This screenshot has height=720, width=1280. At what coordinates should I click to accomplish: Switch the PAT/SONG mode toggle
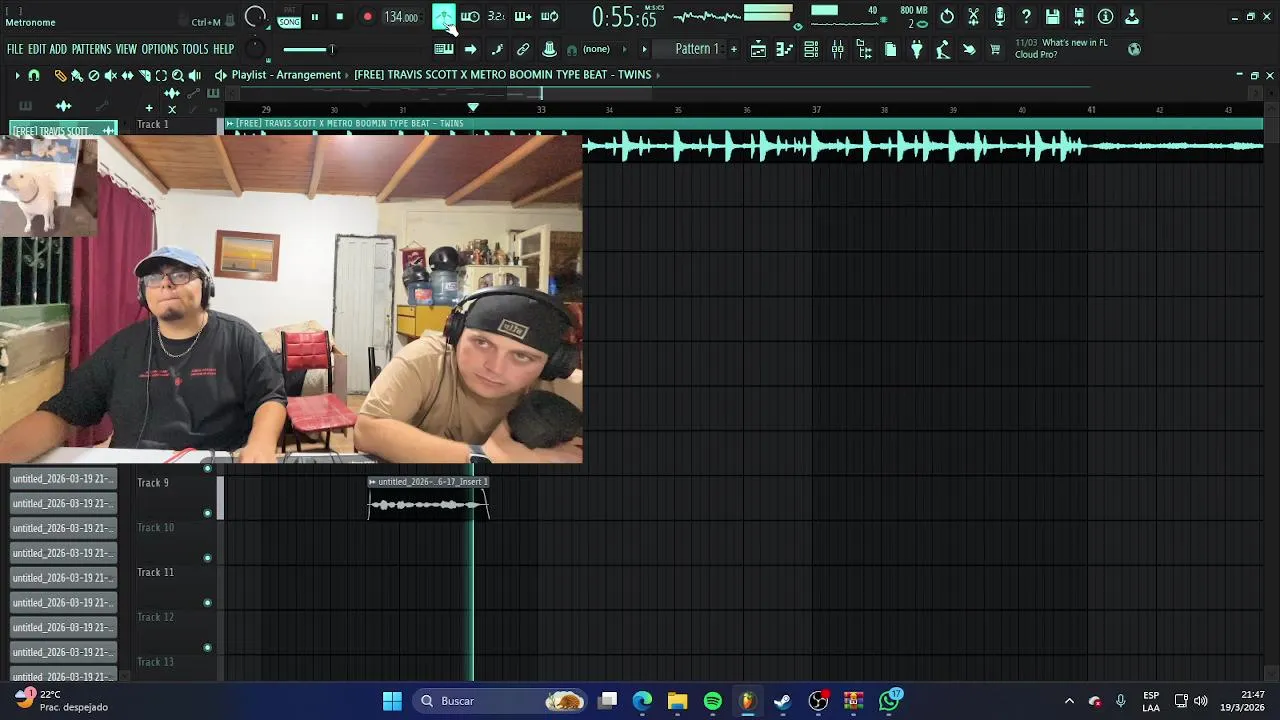[x=289, y=17]
